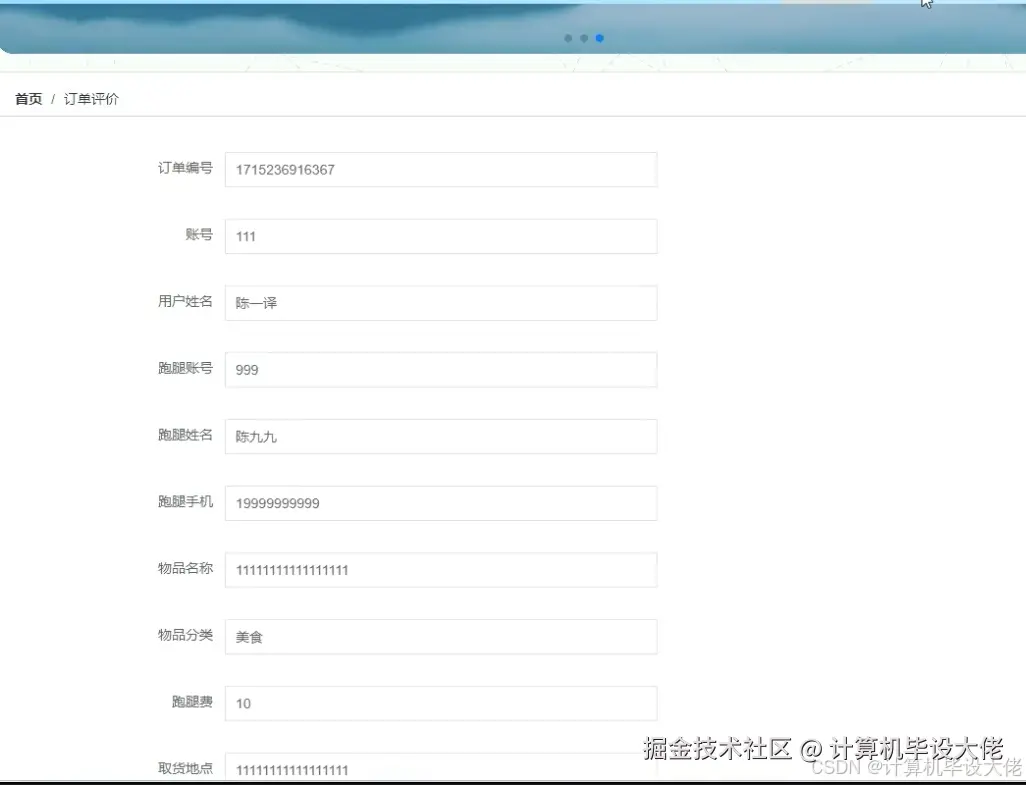The width and height of the screenshot is (1026, 785).
Task: Select the 跑腿姓名 field showing 陈九九
Action: (440, 436)
